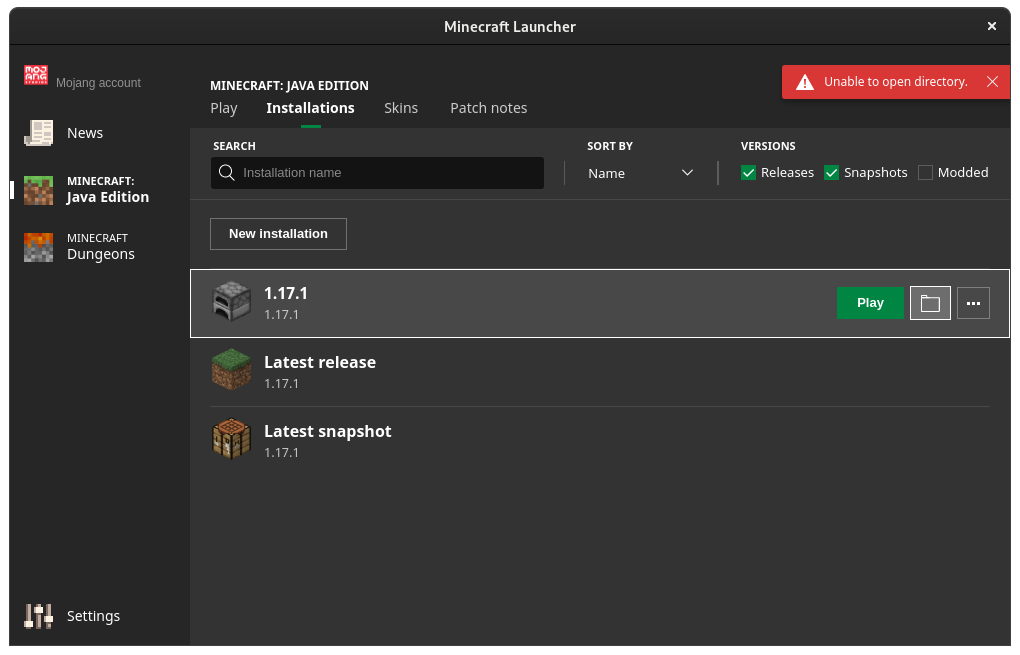
Task: Click the furnace icon of 1.17.1 installation
Action: [x=232, y=302]
